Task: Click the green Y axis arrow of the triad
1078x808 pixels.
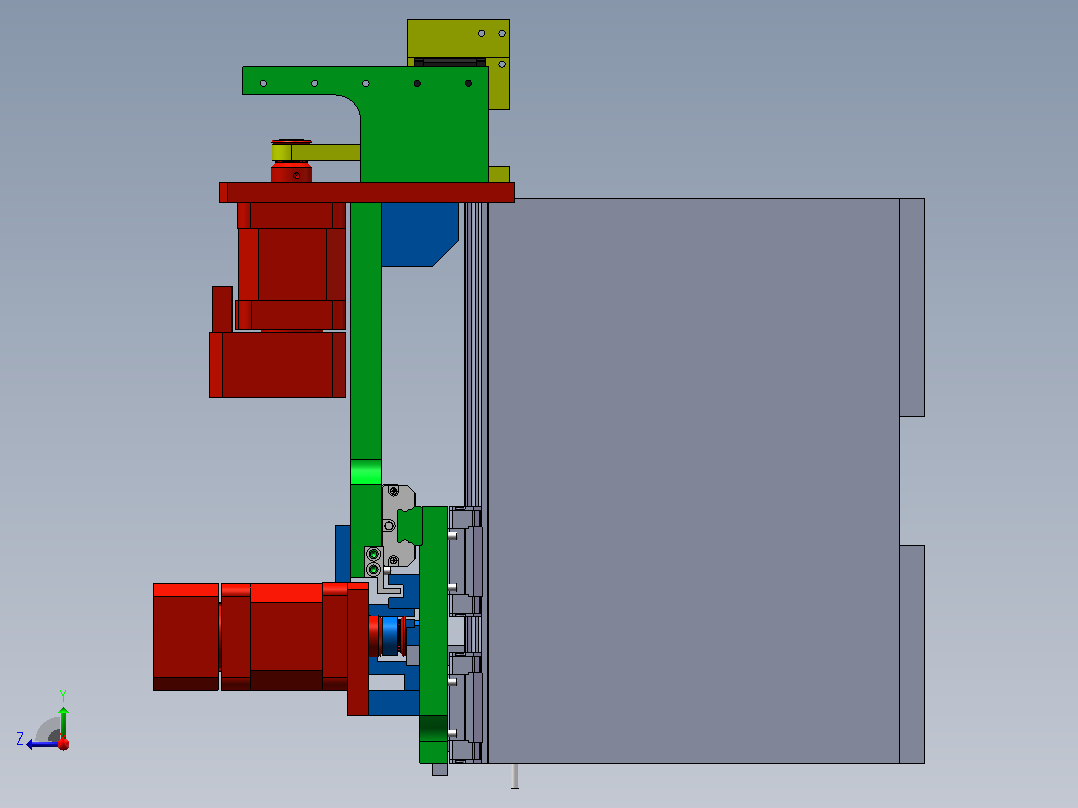Action: (63, 722)
